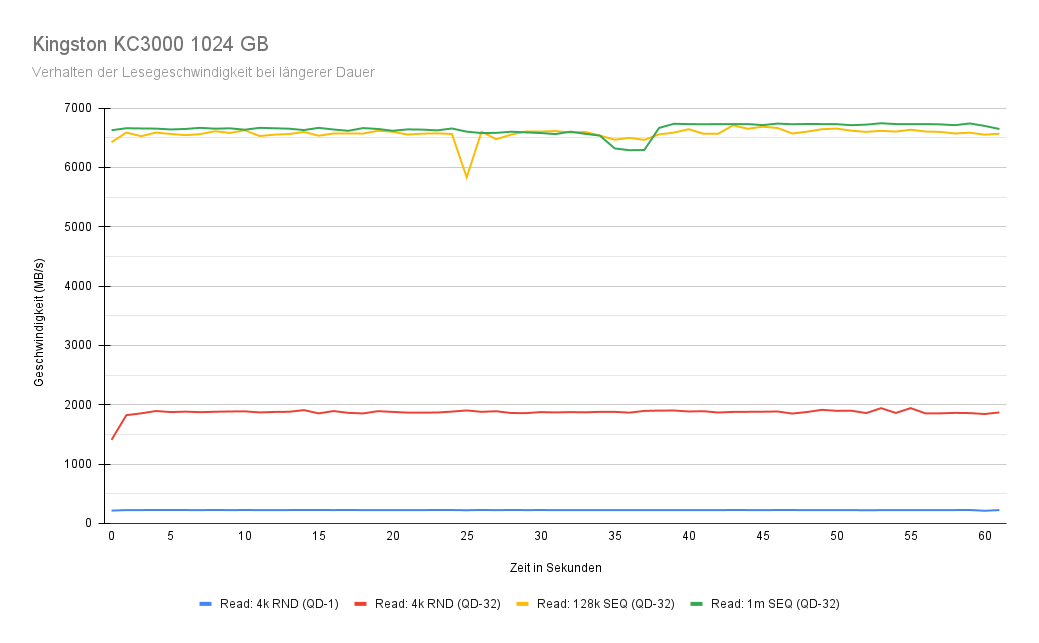
Task: Click the 7000 label on the y-axis
Action: coord(76,108)
